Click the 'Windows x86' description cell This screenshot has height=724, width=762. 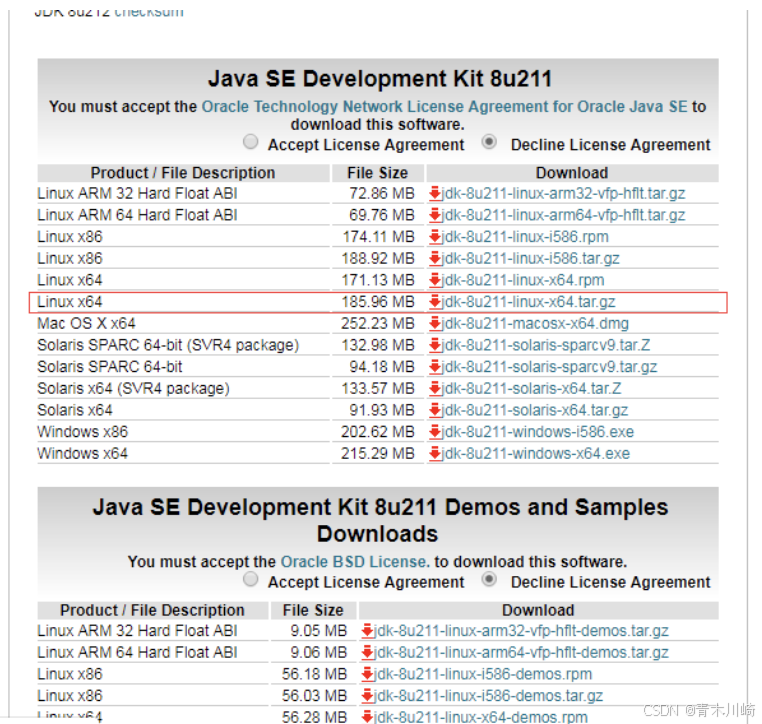tap(83, 431)
